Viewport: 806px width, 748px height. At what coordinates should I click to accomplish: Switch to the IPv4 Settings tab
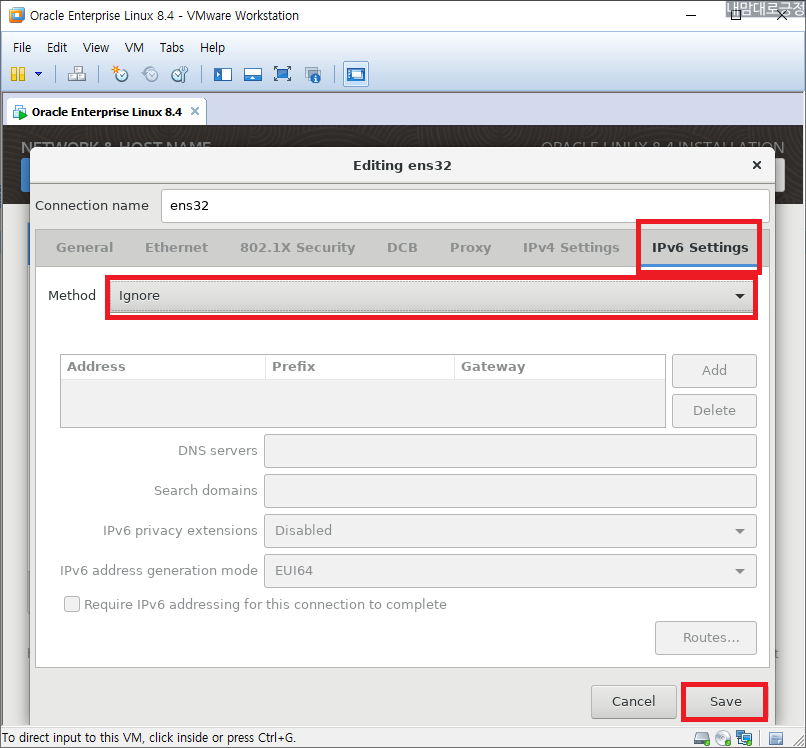point(571,247)
